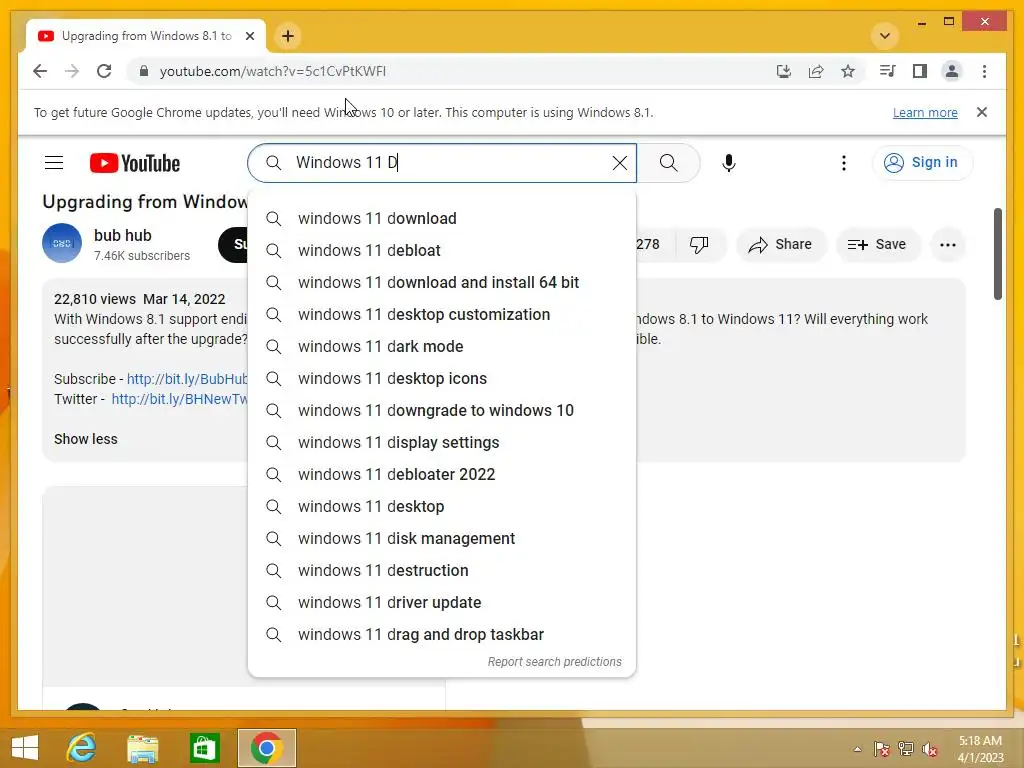Click the lock icon in the address bar
The height and width of the screenshot is (768, 1024).
(x=144, y=71)
